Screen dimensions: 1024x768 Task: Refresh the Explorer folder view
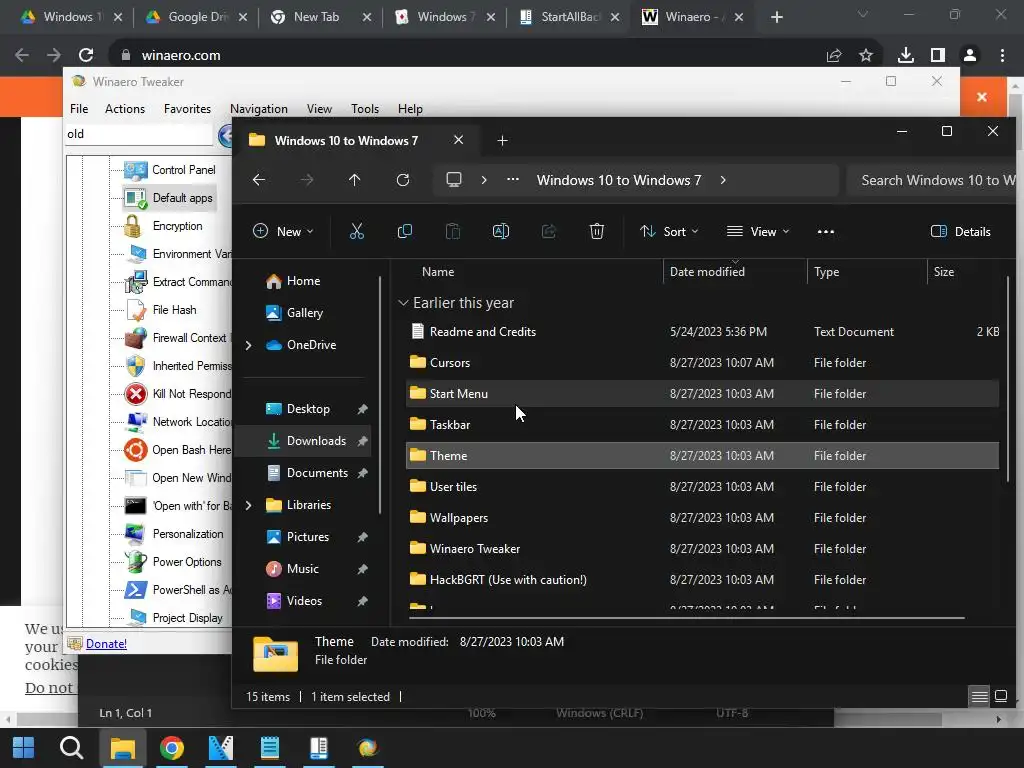(x=403, y=180)
